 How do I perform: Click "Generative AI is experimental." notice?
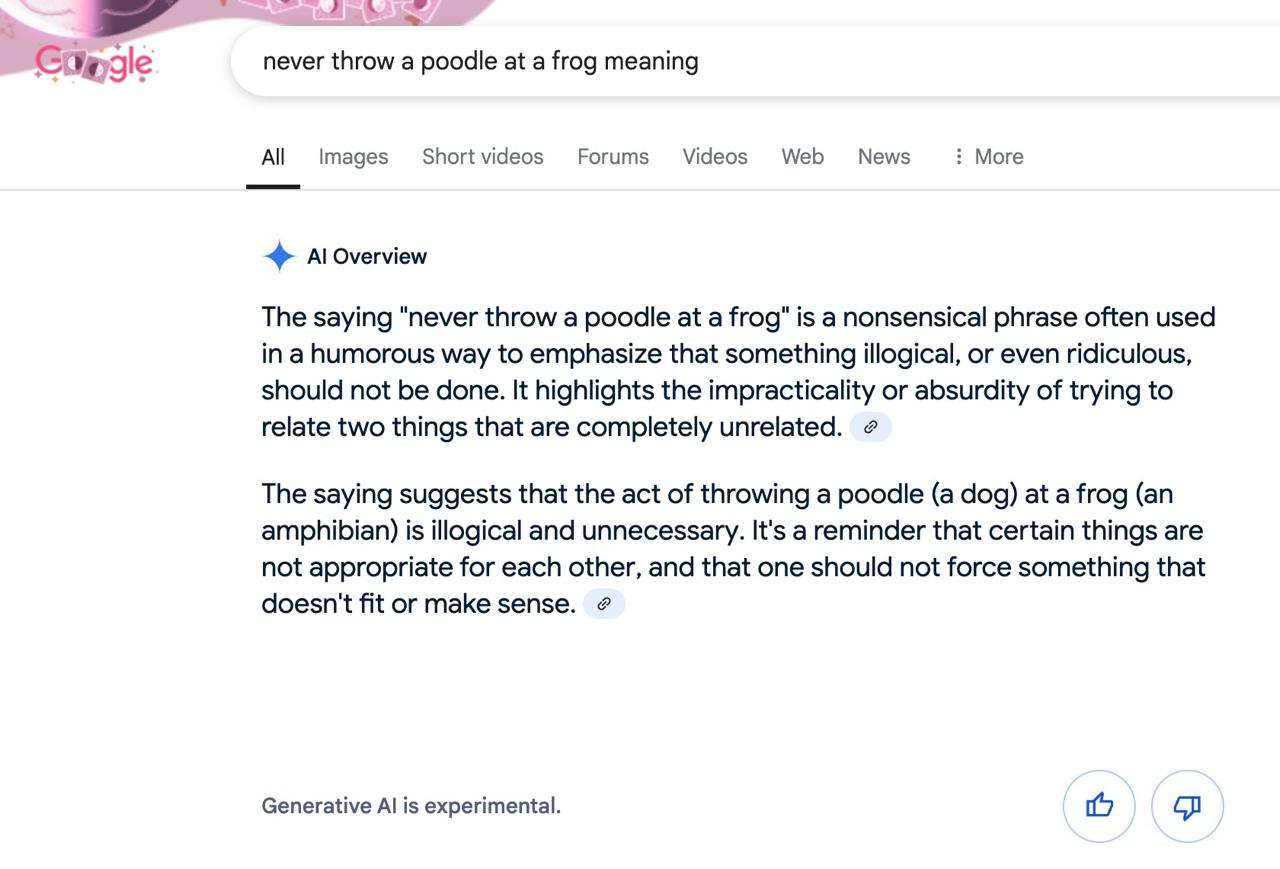[411, 806]
